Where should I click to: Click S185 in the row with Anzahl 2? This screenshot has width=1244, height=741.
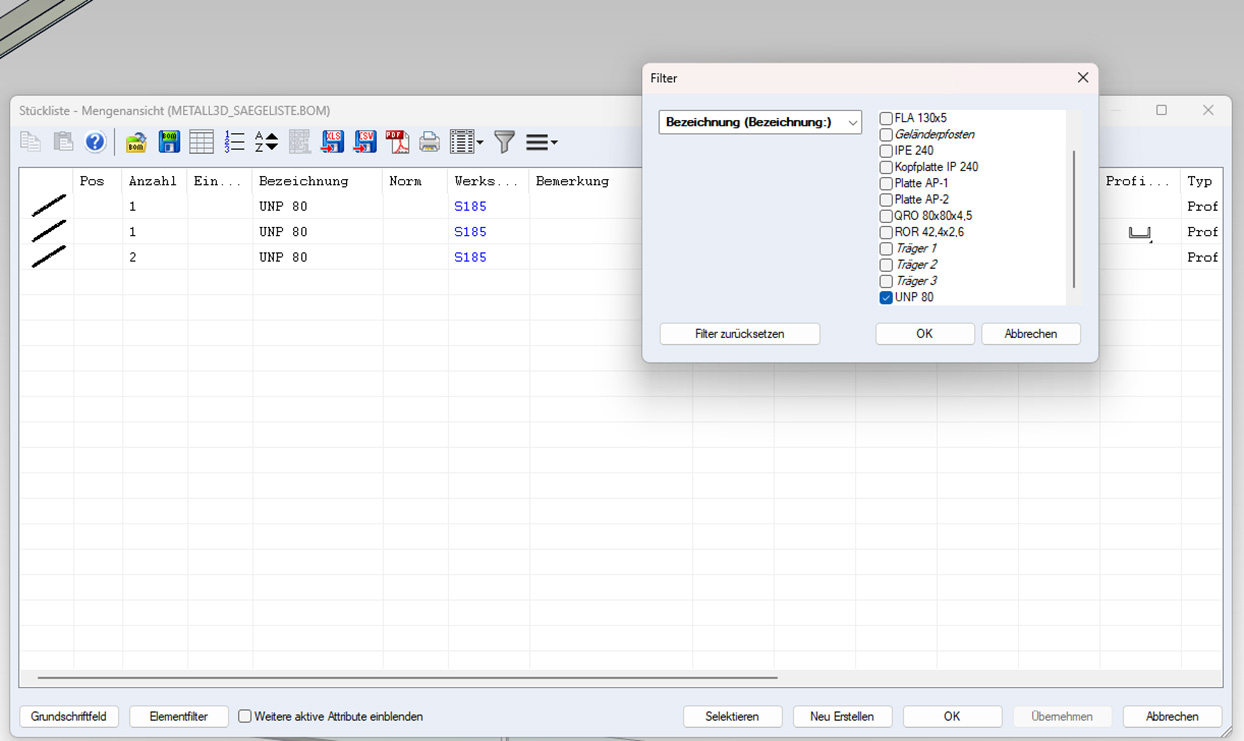pos(470,257)
